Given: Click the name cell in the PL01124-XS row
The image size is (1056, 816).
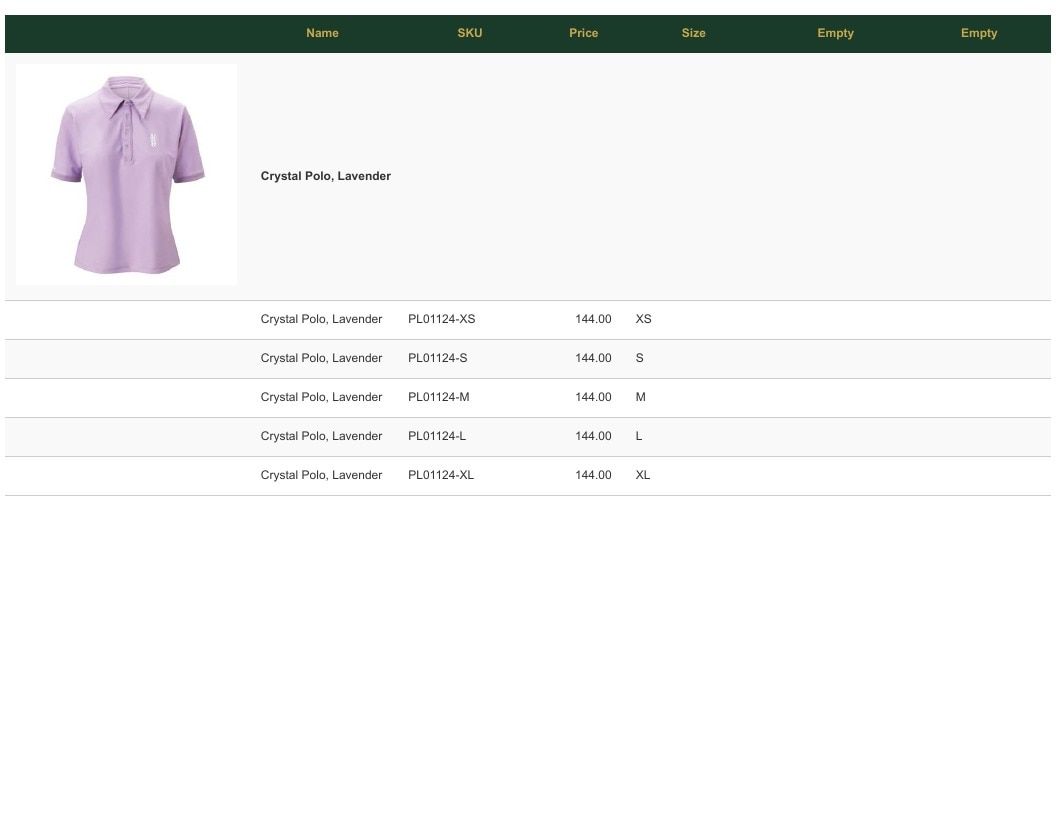Looking at the screenshot, I should [321, 319].
